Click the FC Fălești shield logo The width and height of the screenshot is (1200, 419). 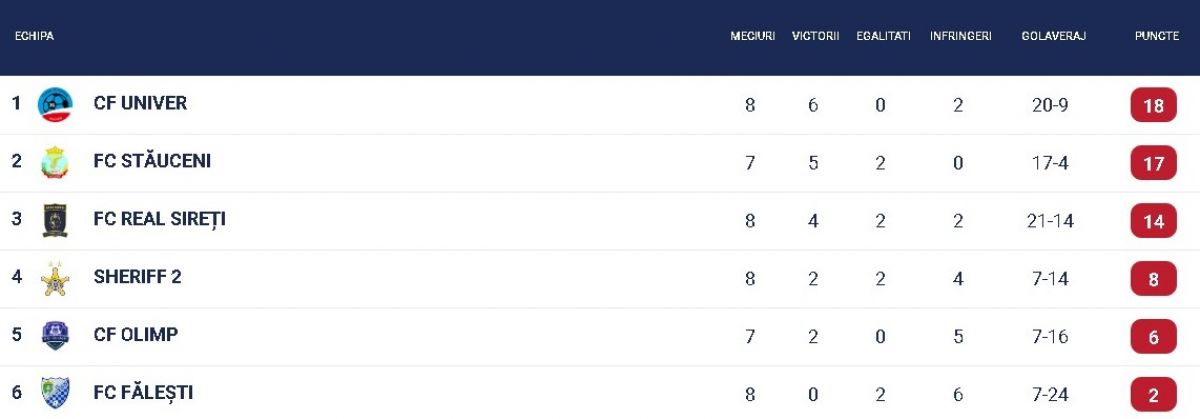(x=55, y=392)
